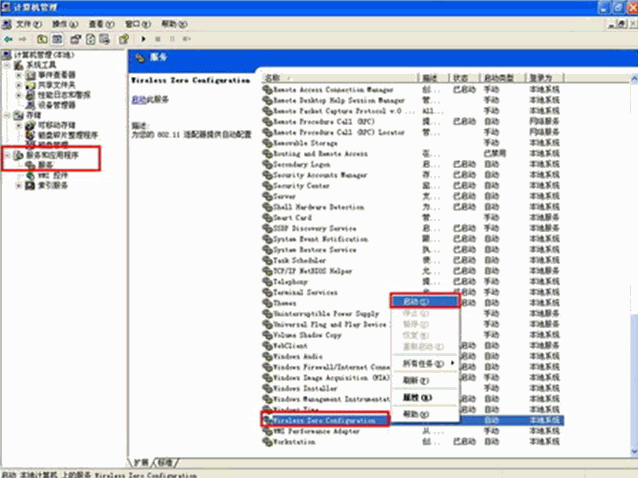Choose 属性 in the context menu
638x478 pixels.
(416, 397)
